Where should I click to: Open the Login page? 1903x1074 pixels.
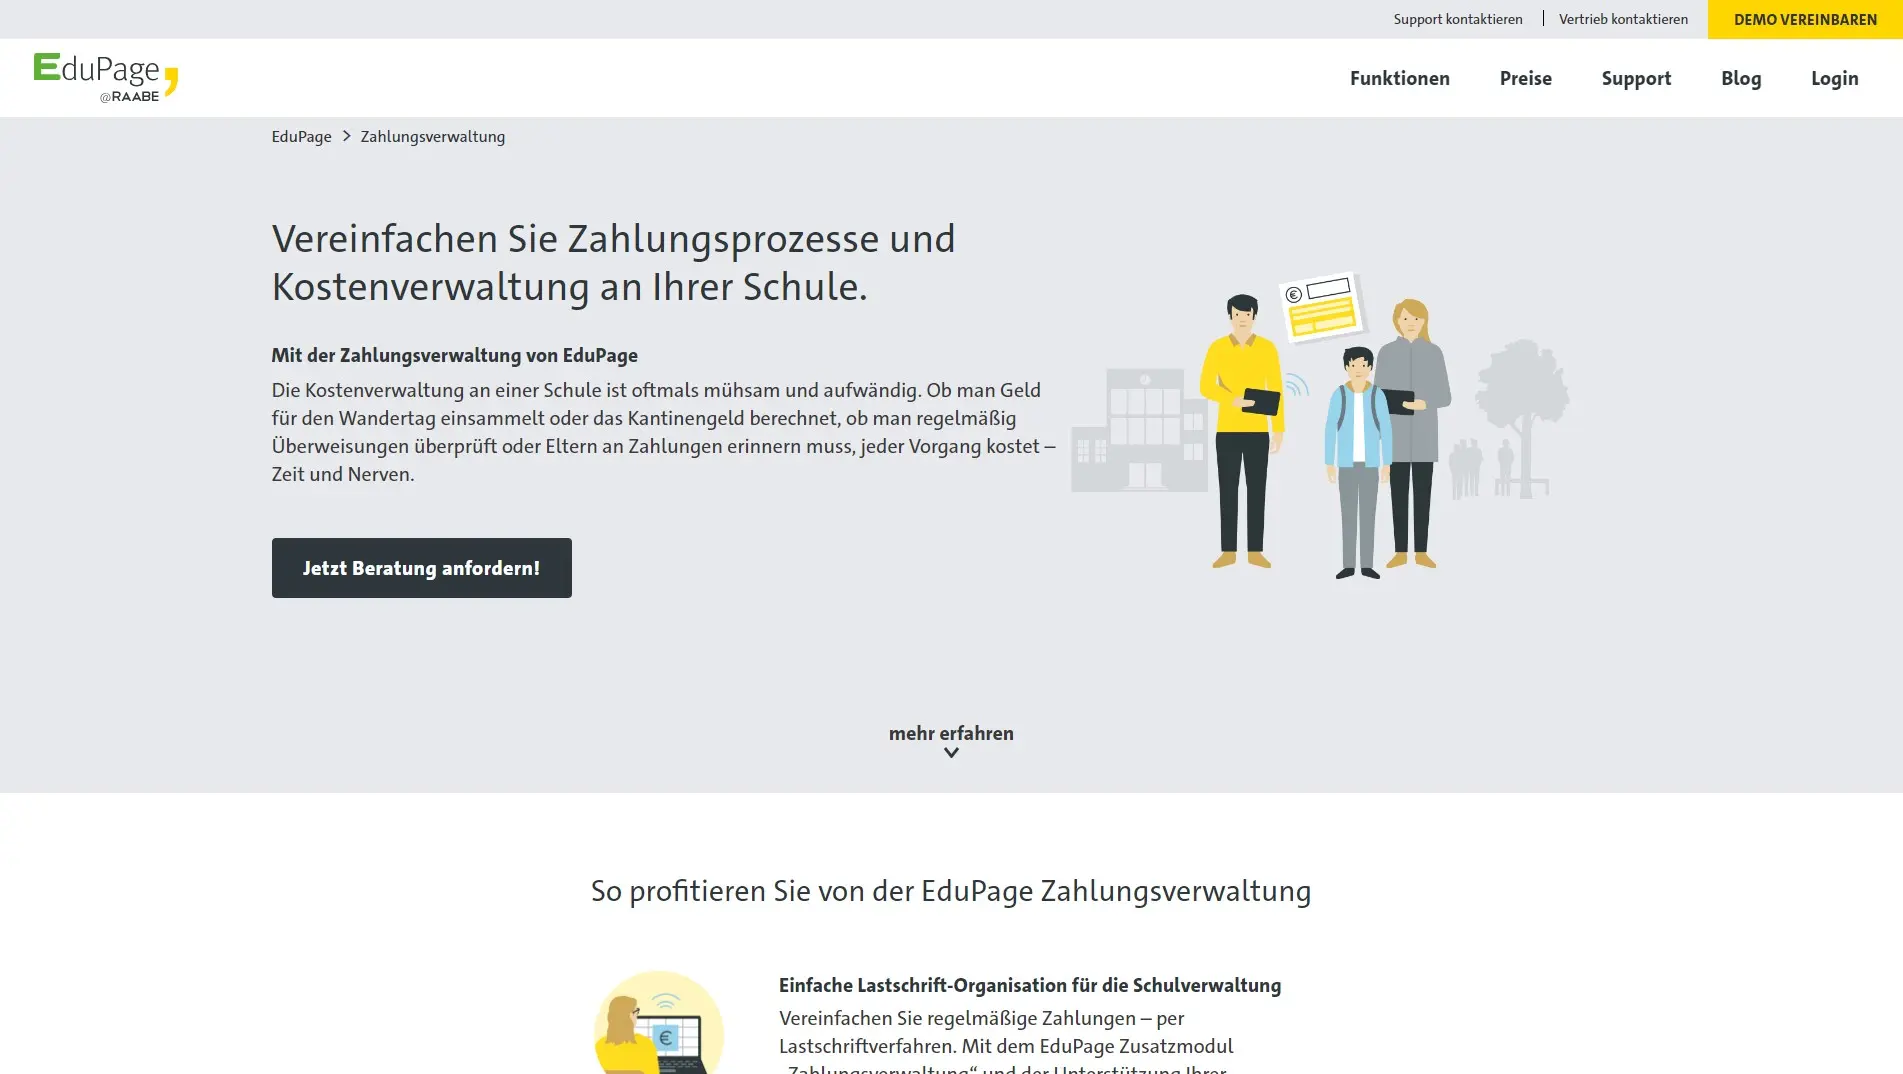point(1834,78)
